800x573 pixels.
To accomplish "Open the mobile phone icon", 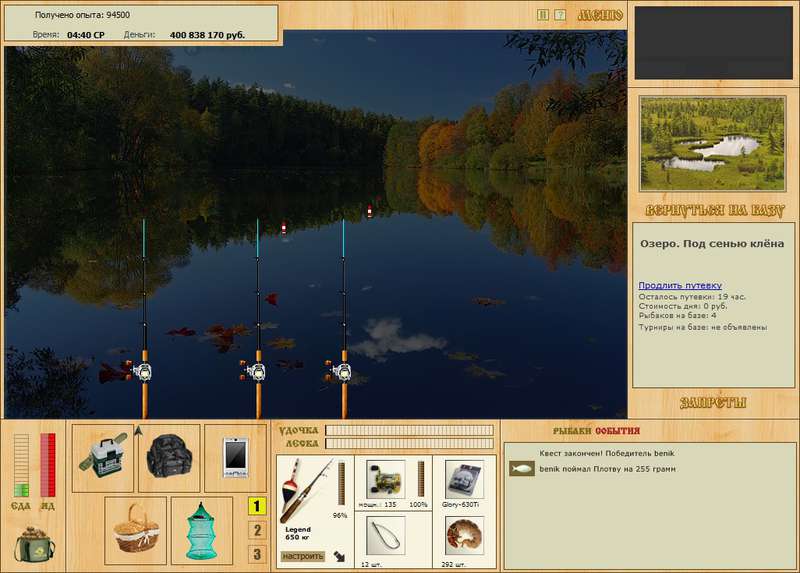I will tap(235, 458).
